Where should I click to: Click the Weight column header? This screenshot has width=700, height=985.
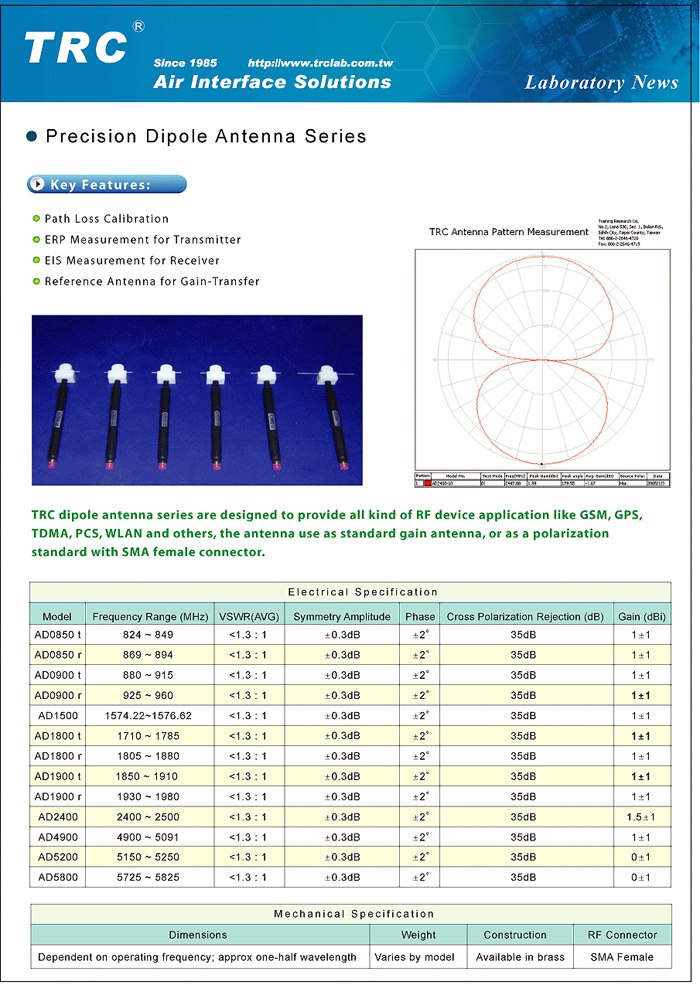click(x=418, y=935)
